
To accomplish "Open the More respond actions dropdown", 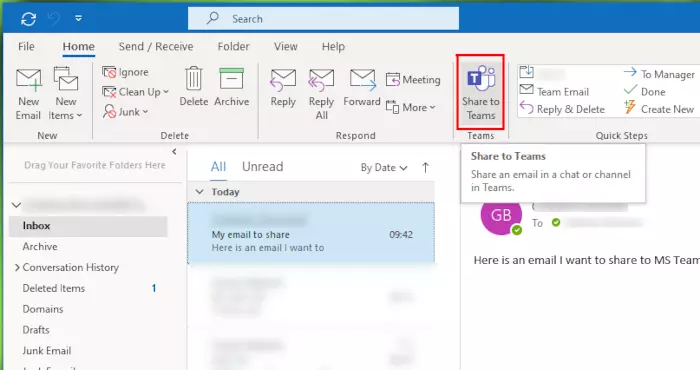I will [x=410, y=107].
